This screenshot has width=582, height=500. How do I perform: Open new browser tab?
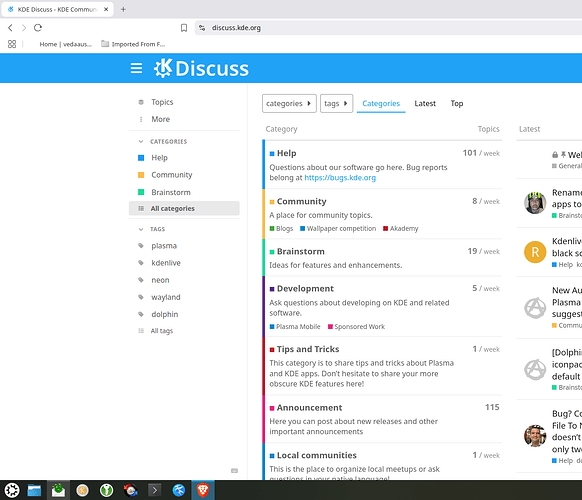(123, 9)
